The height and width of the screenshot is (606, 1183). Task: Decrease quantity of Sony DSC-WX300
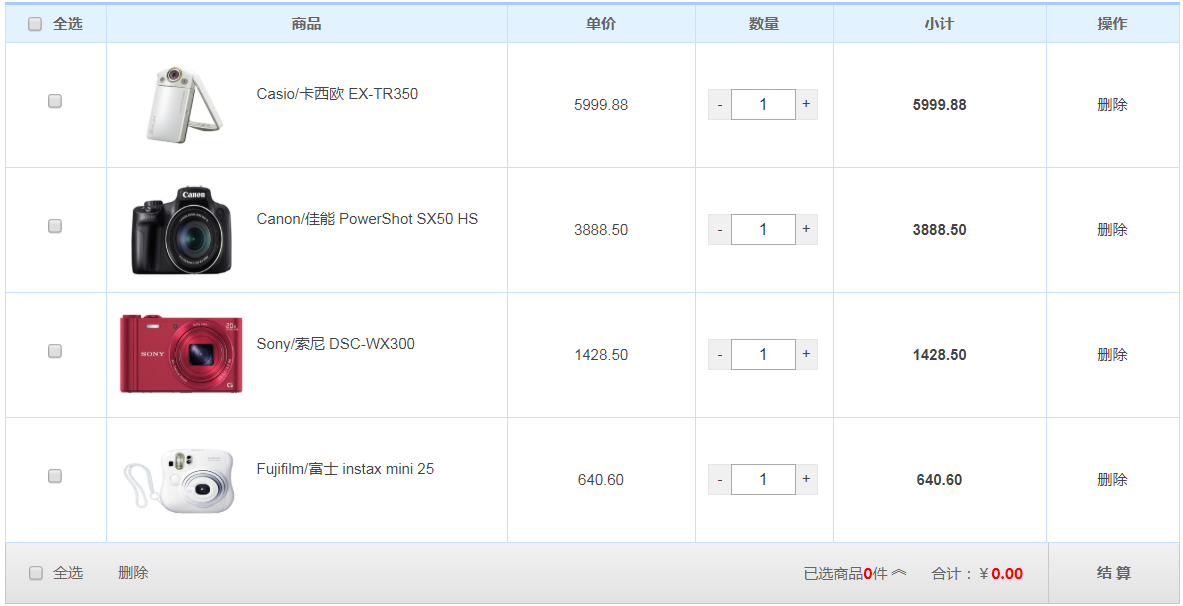[720, 355]
